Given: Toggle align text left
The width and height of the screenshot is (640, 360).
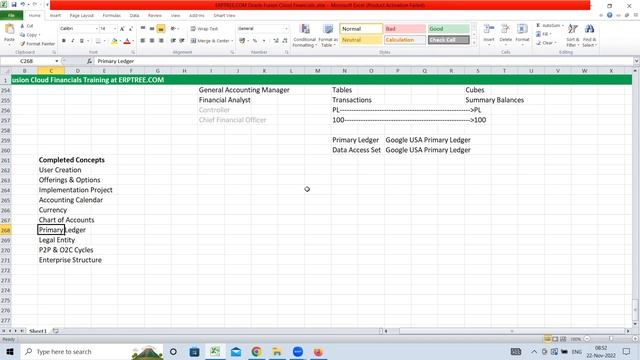Looking at the screenshot, I should click(143, 40).
